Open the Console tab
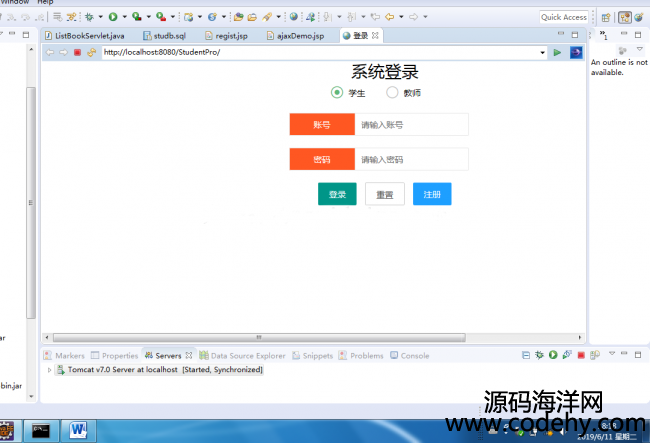 [x=410, y=356]
